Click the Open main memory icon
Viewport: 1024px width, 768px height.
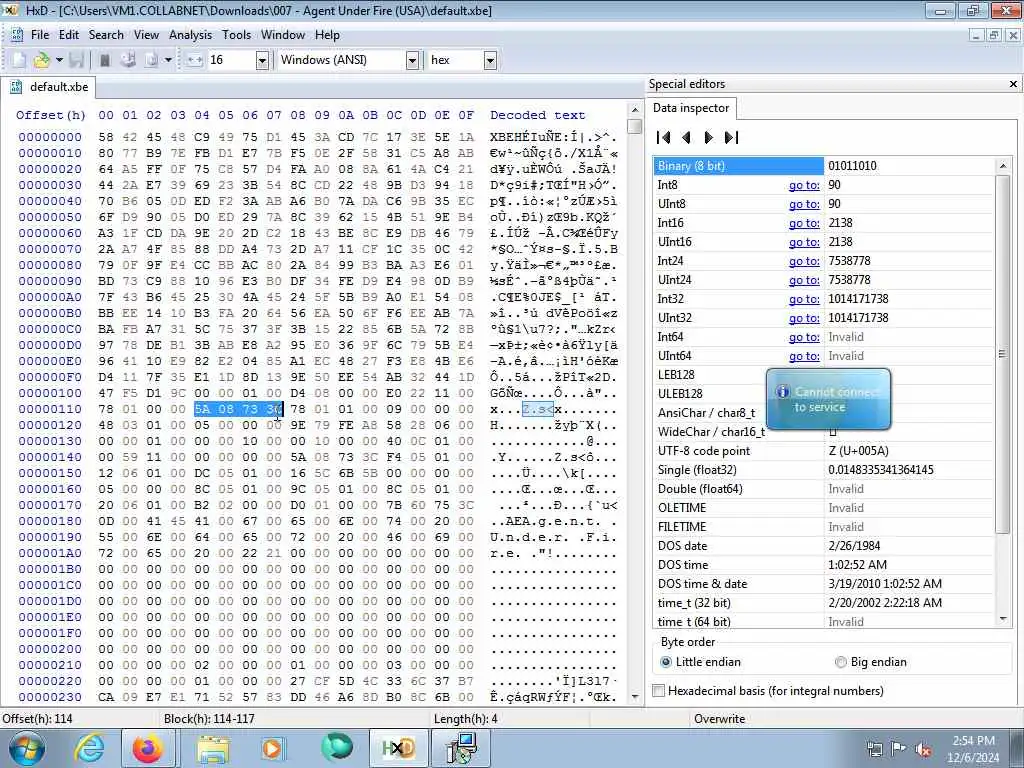tap(104, 60)
